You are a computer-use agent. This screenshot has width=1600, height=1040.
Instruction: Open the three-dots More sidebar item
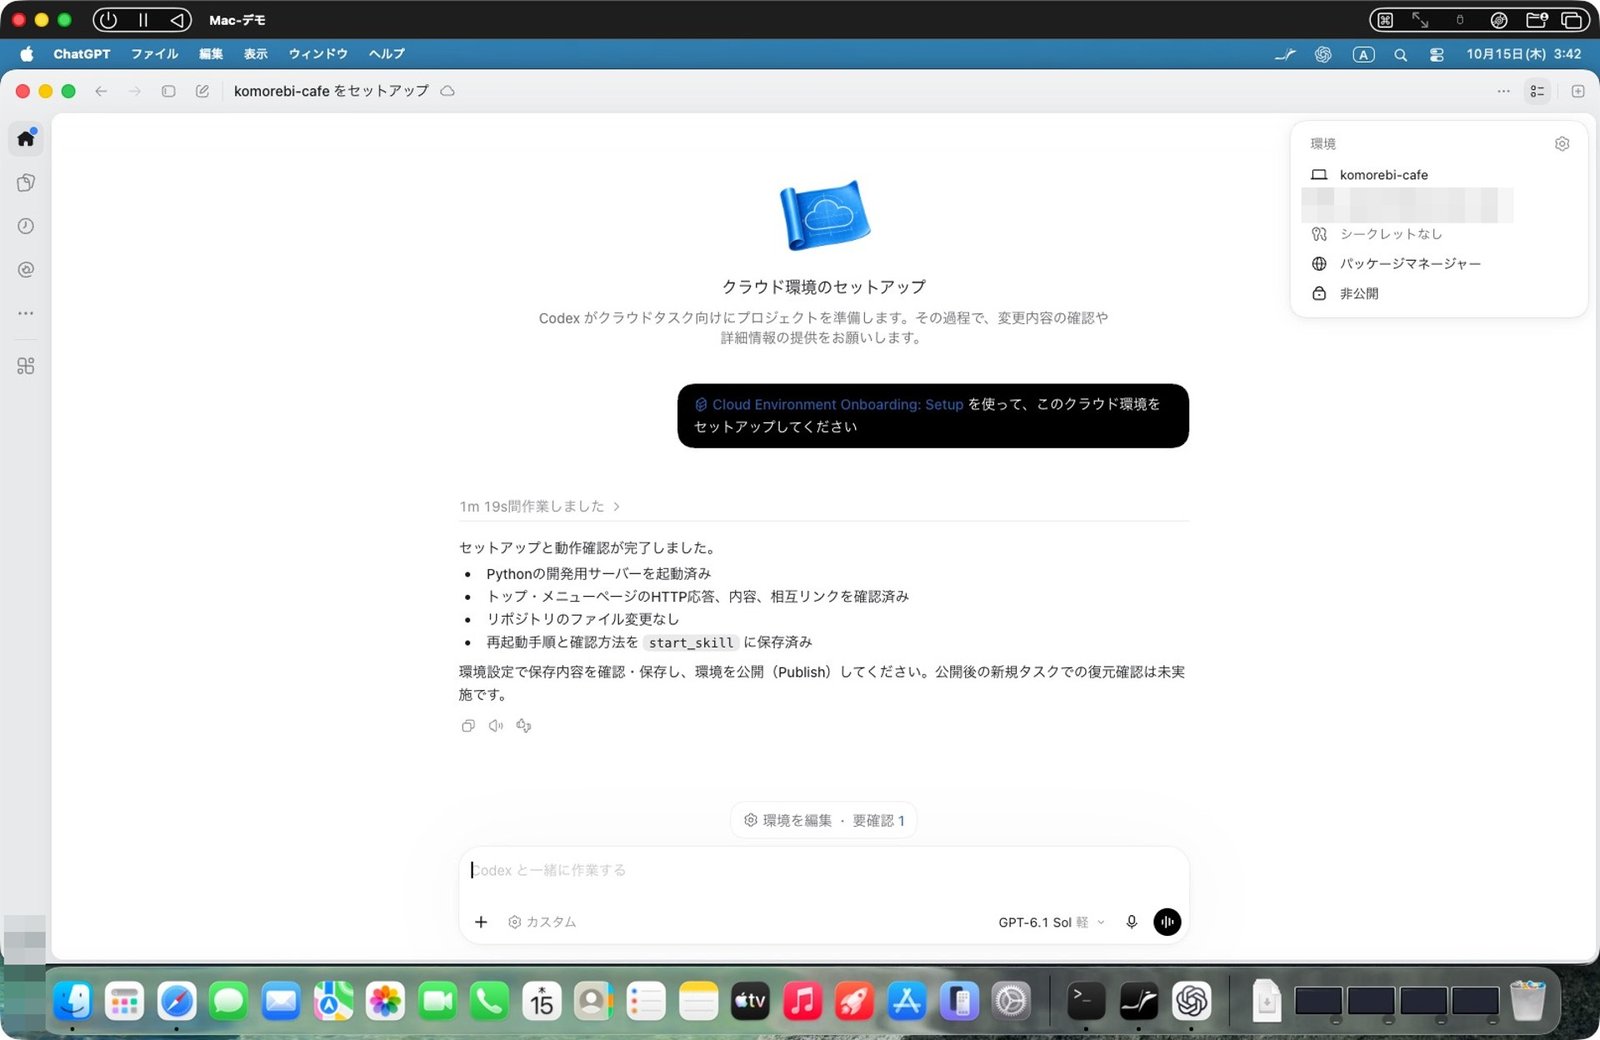tap(26, 313)
